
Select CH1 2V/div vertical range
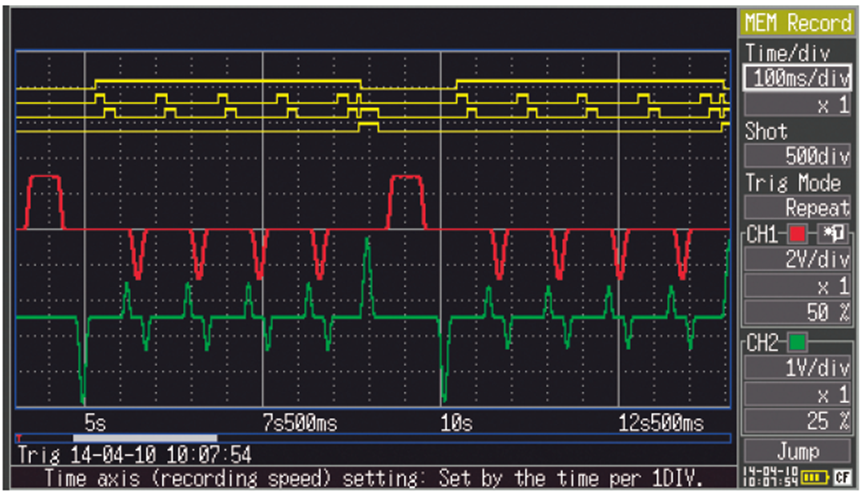click(797, 261)
